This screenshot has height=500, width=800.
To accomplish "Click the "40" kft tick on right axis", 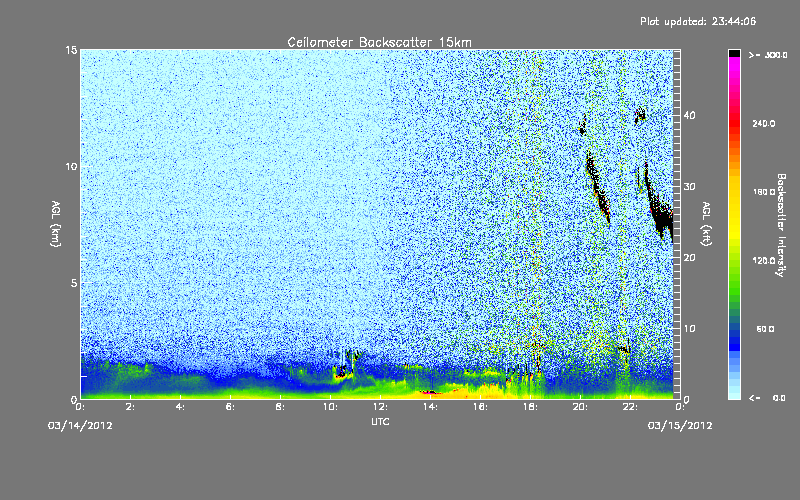I will pyautogui.click(x=689, y=115).
